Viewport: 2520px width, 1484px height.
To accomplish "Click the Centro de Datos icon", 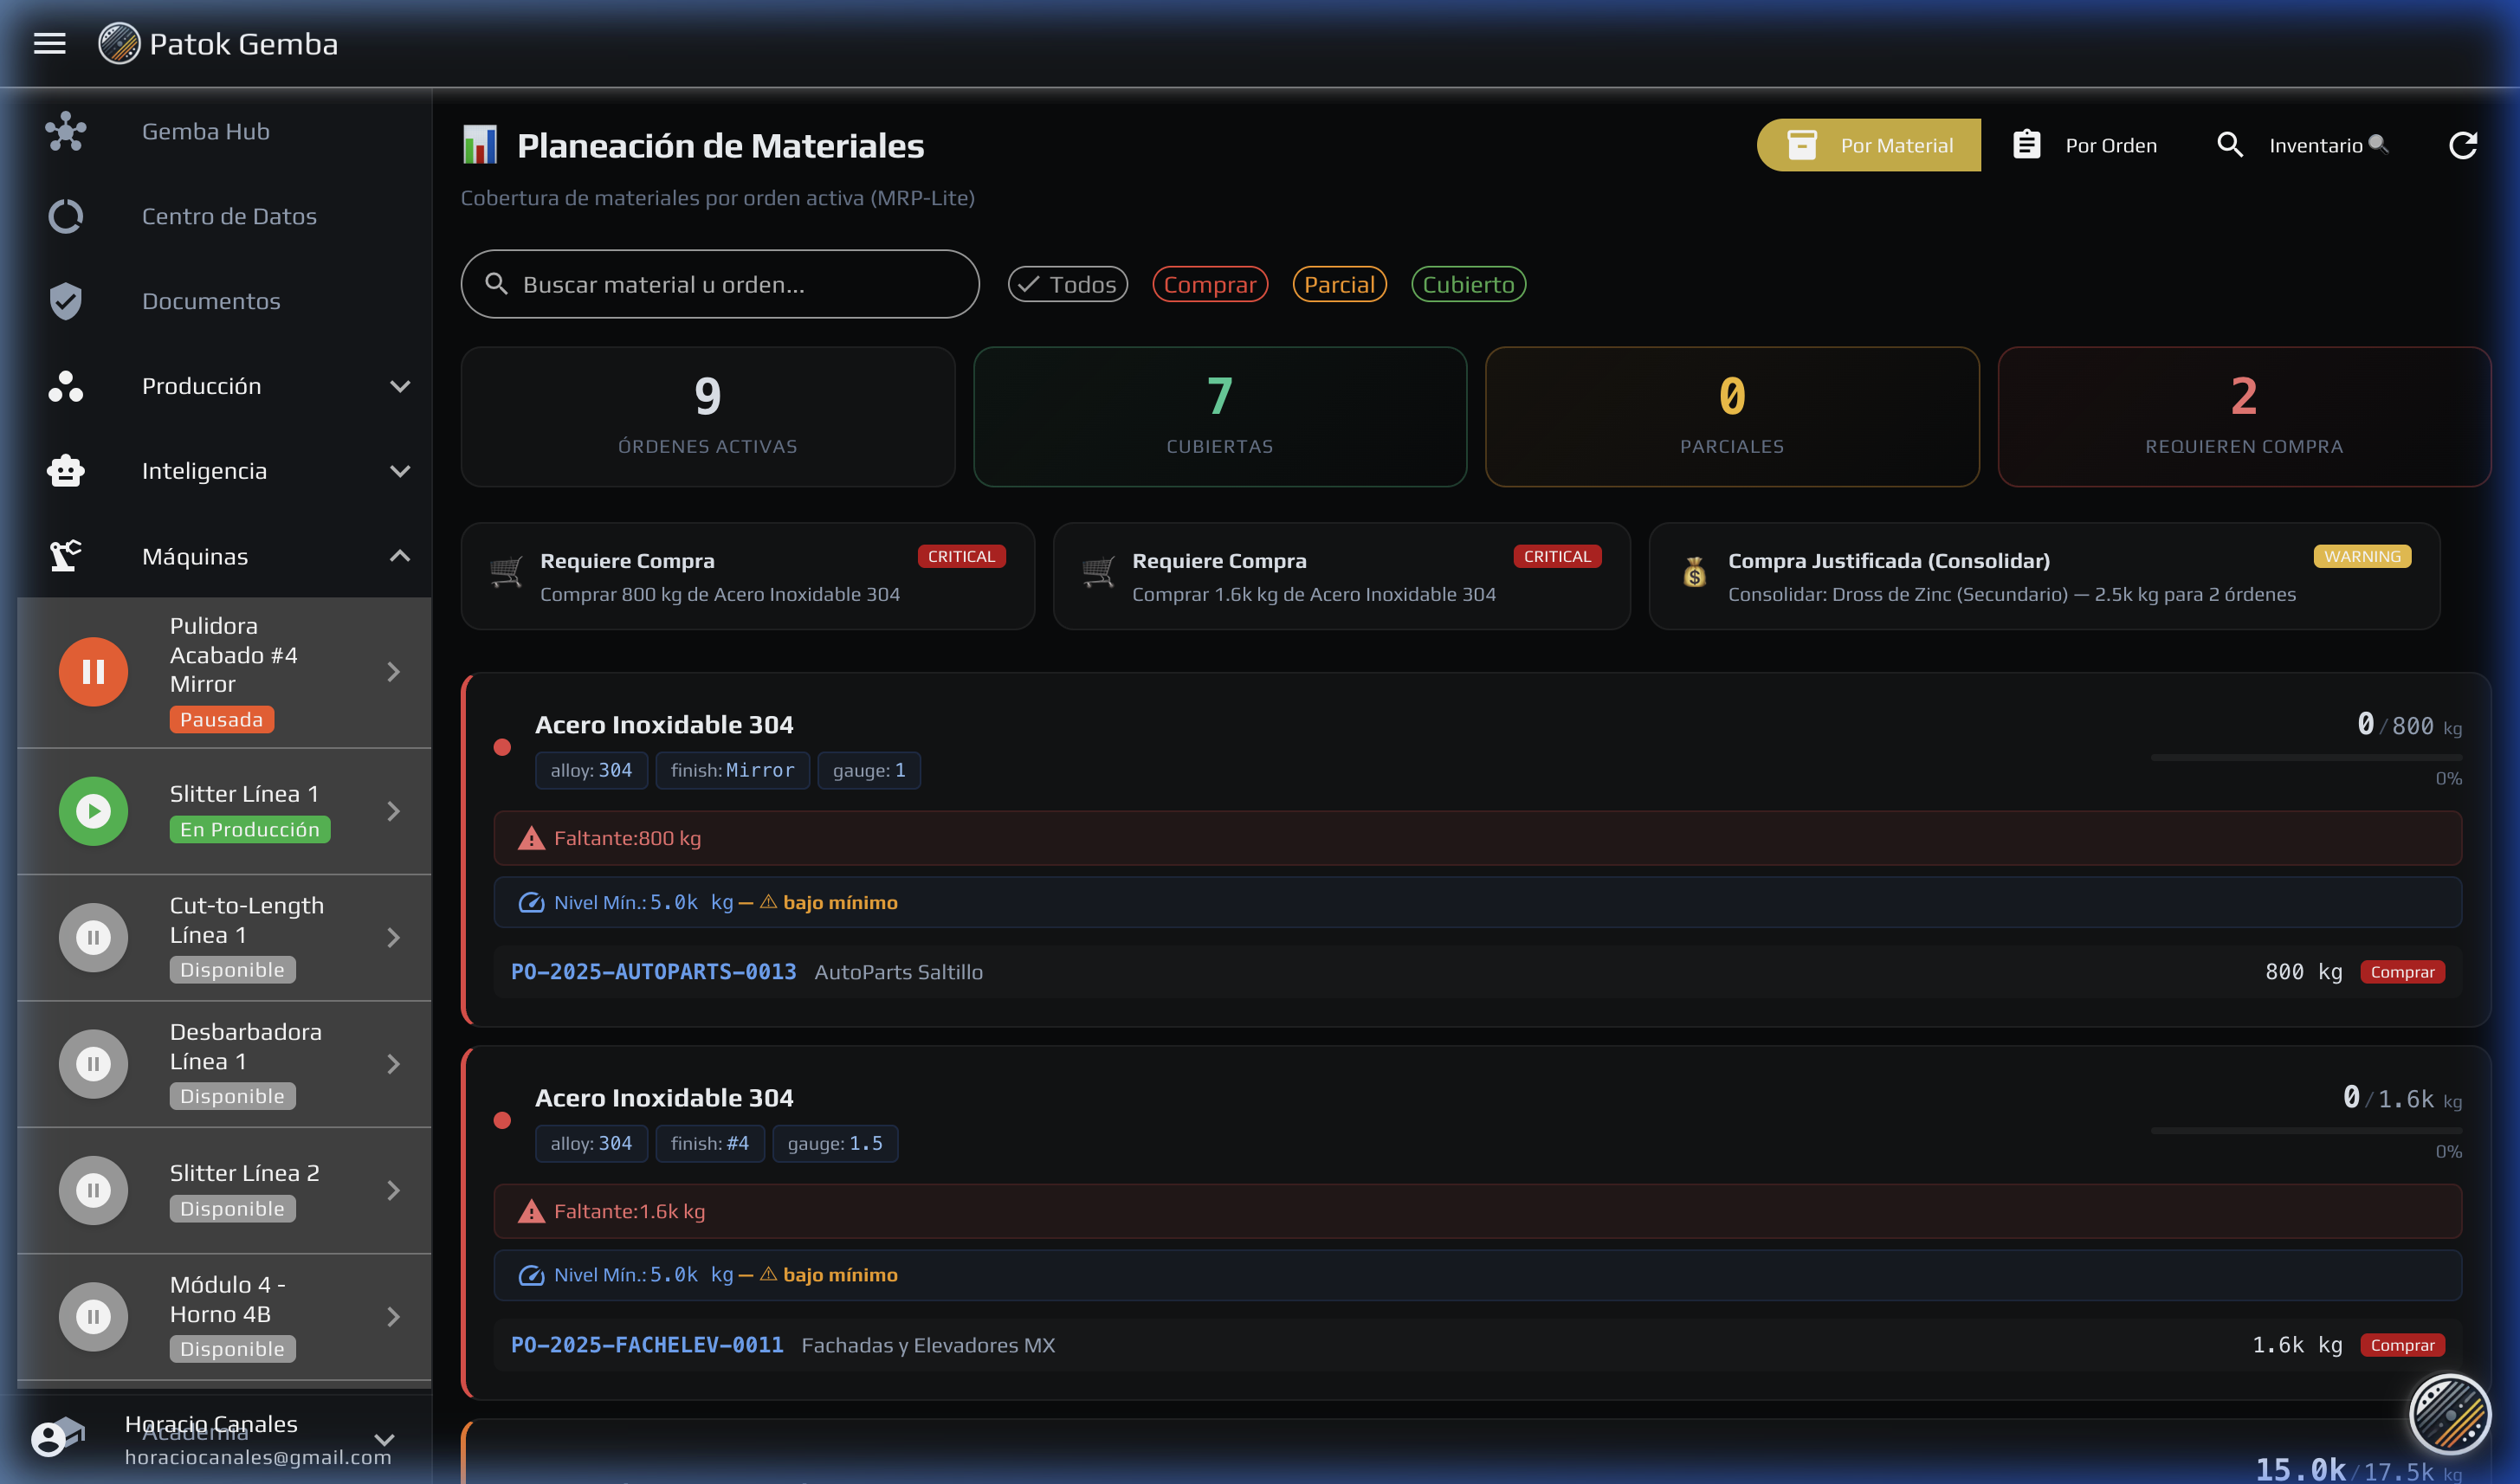I will (x=66, y=216).
